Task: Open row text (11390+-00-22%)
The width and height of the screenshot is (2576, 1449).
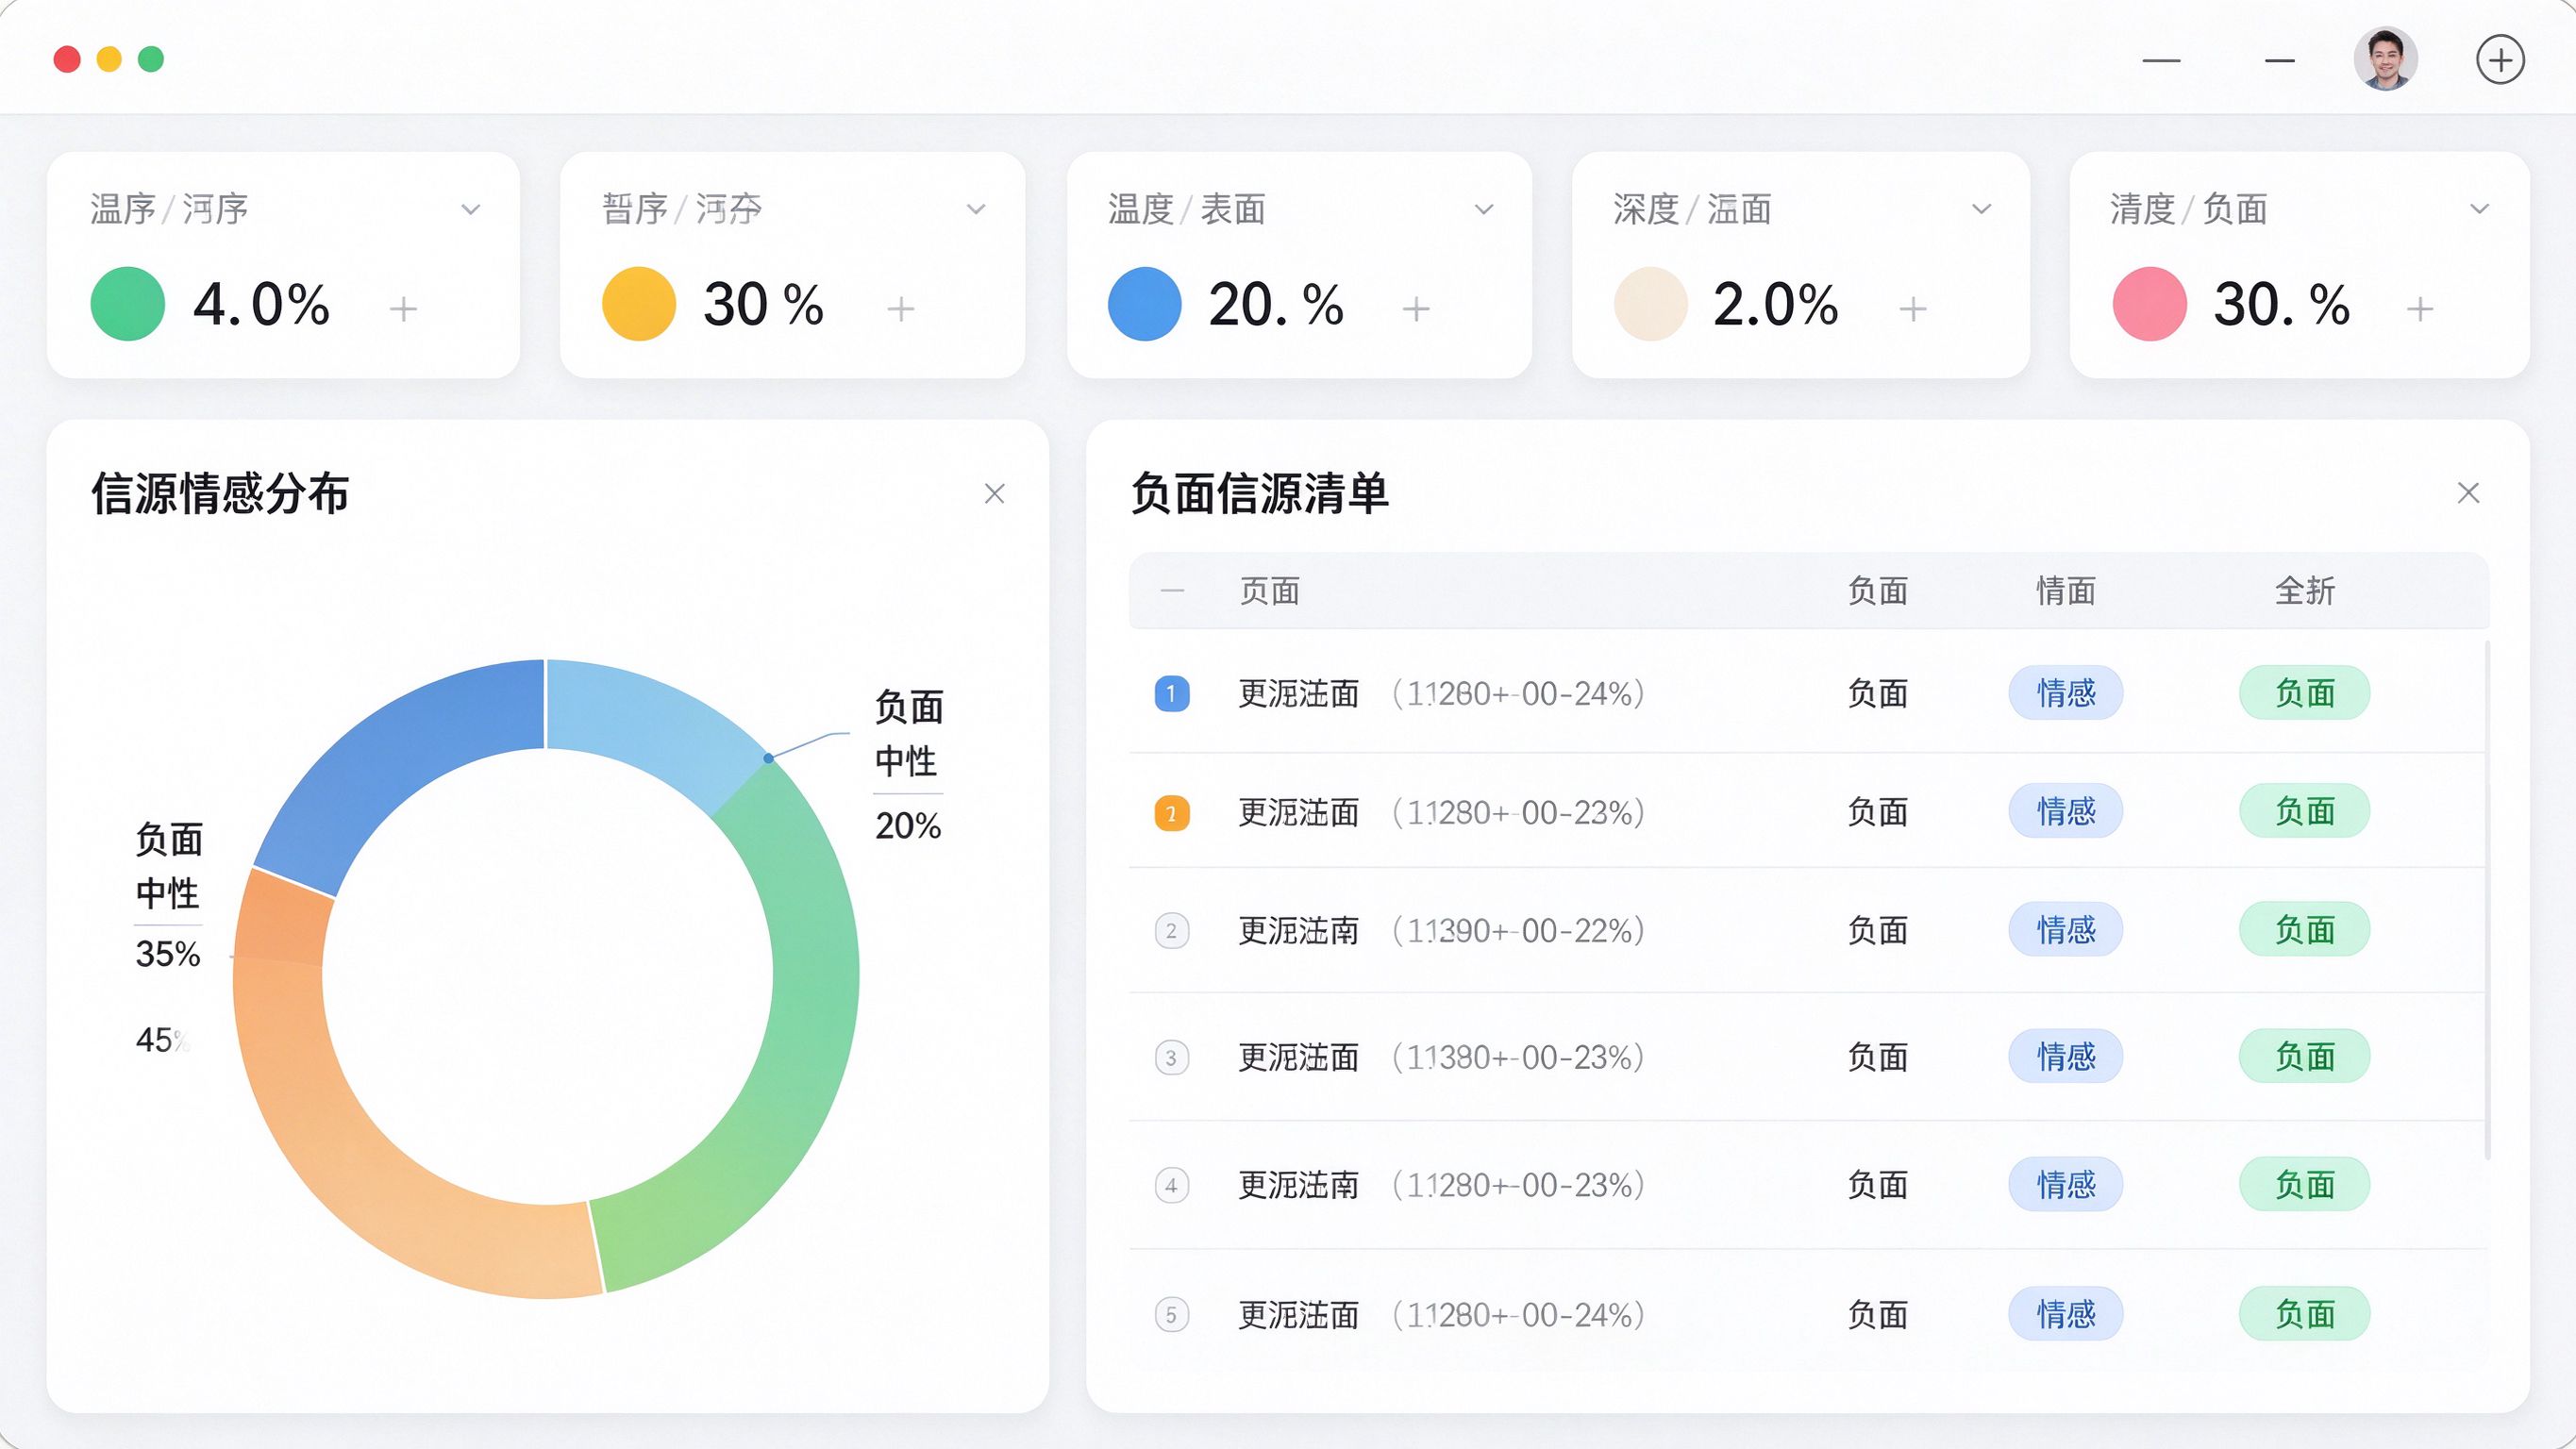Action: [1518, 931]
